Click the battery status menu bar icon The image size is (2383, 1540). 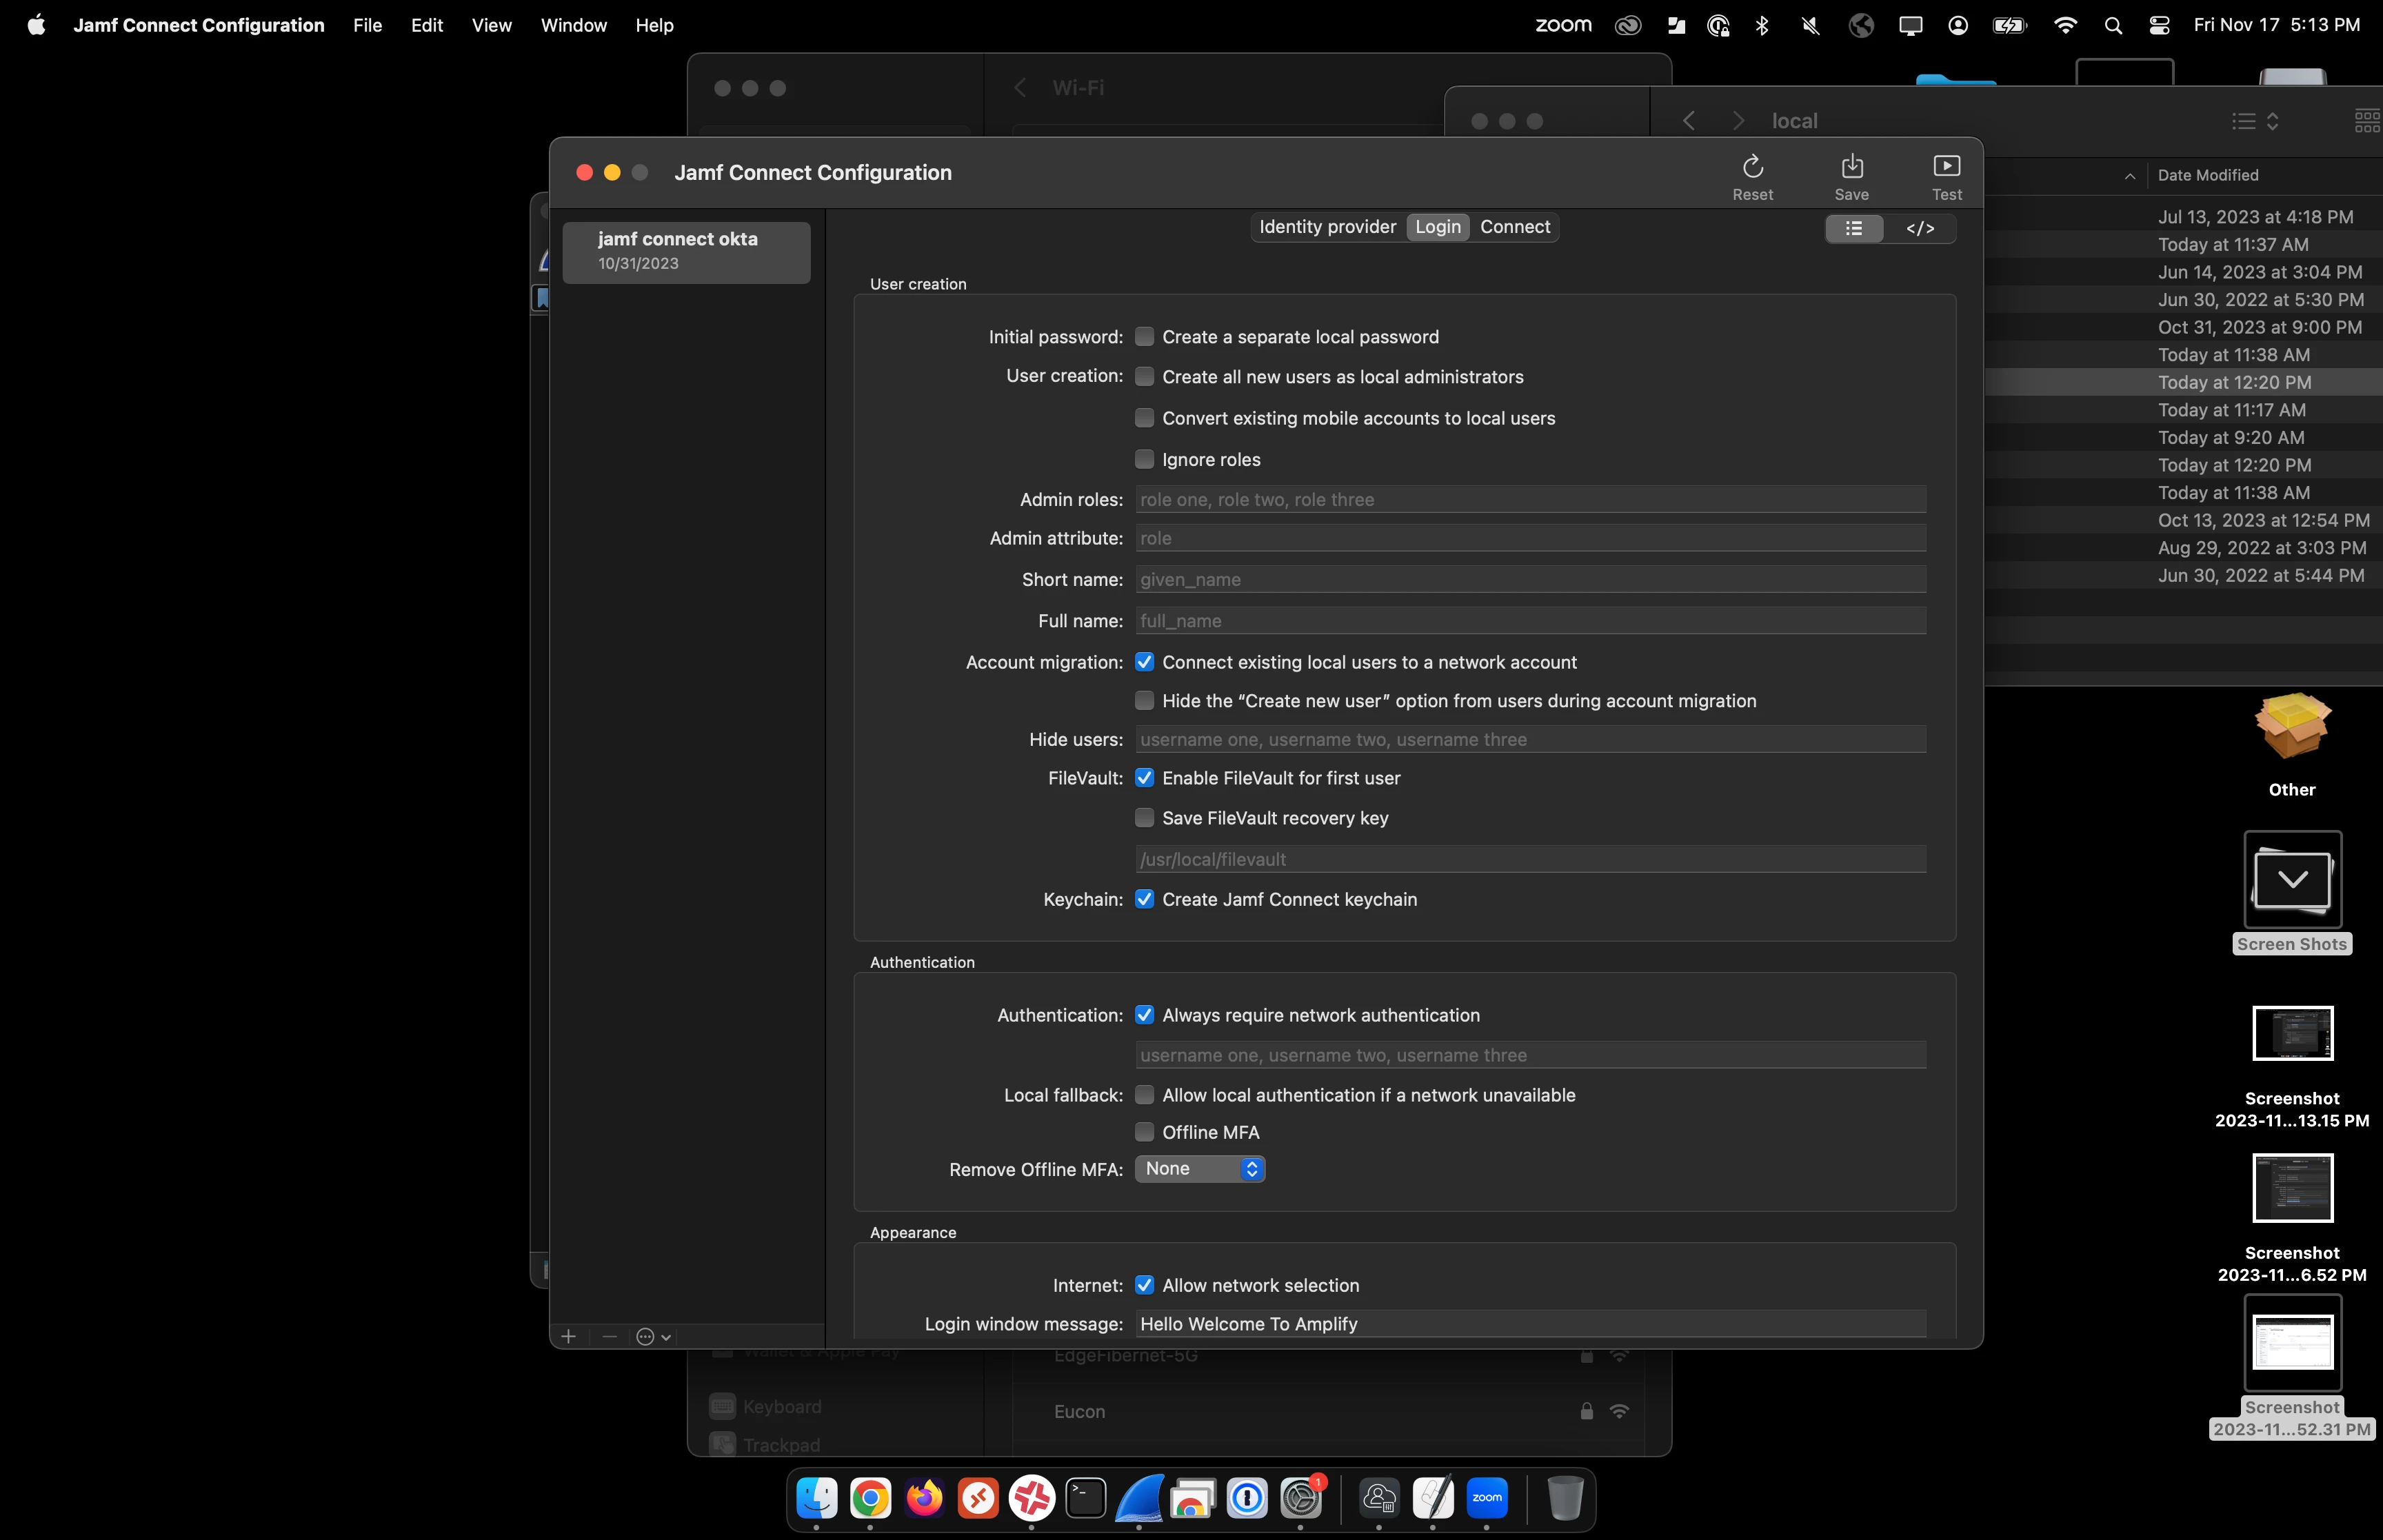(x=2009, y=25)
